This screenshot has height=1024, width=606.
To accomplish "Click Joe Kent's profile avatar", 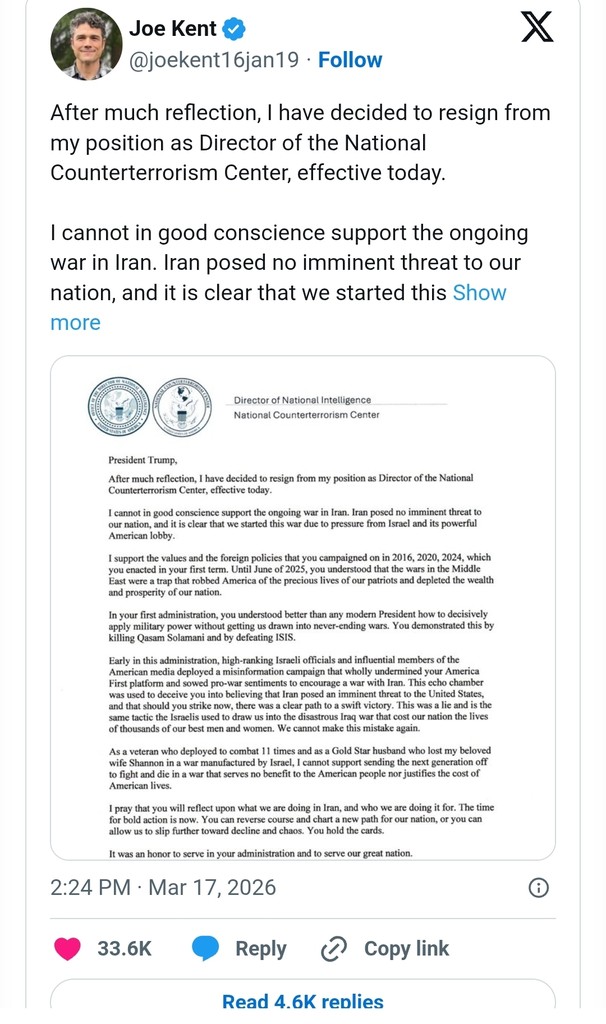I will (x=85, y=45).
